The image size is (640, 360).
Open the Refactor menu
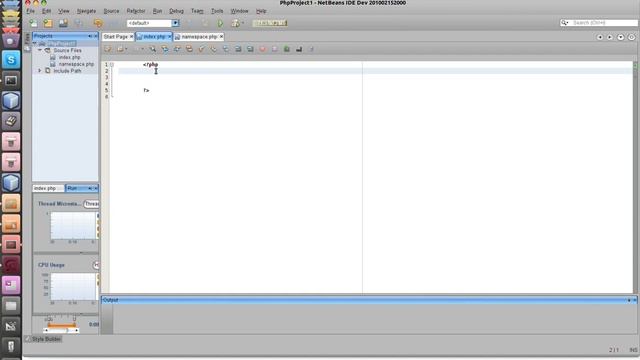[x=136, y=11]
